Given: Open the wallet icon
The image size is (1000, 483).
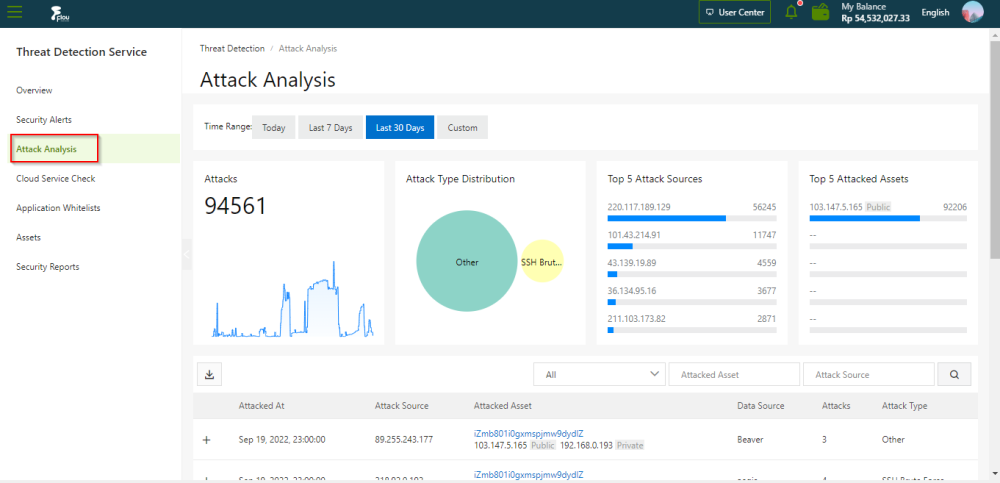Looking at the screenshot, I should 821,12.
